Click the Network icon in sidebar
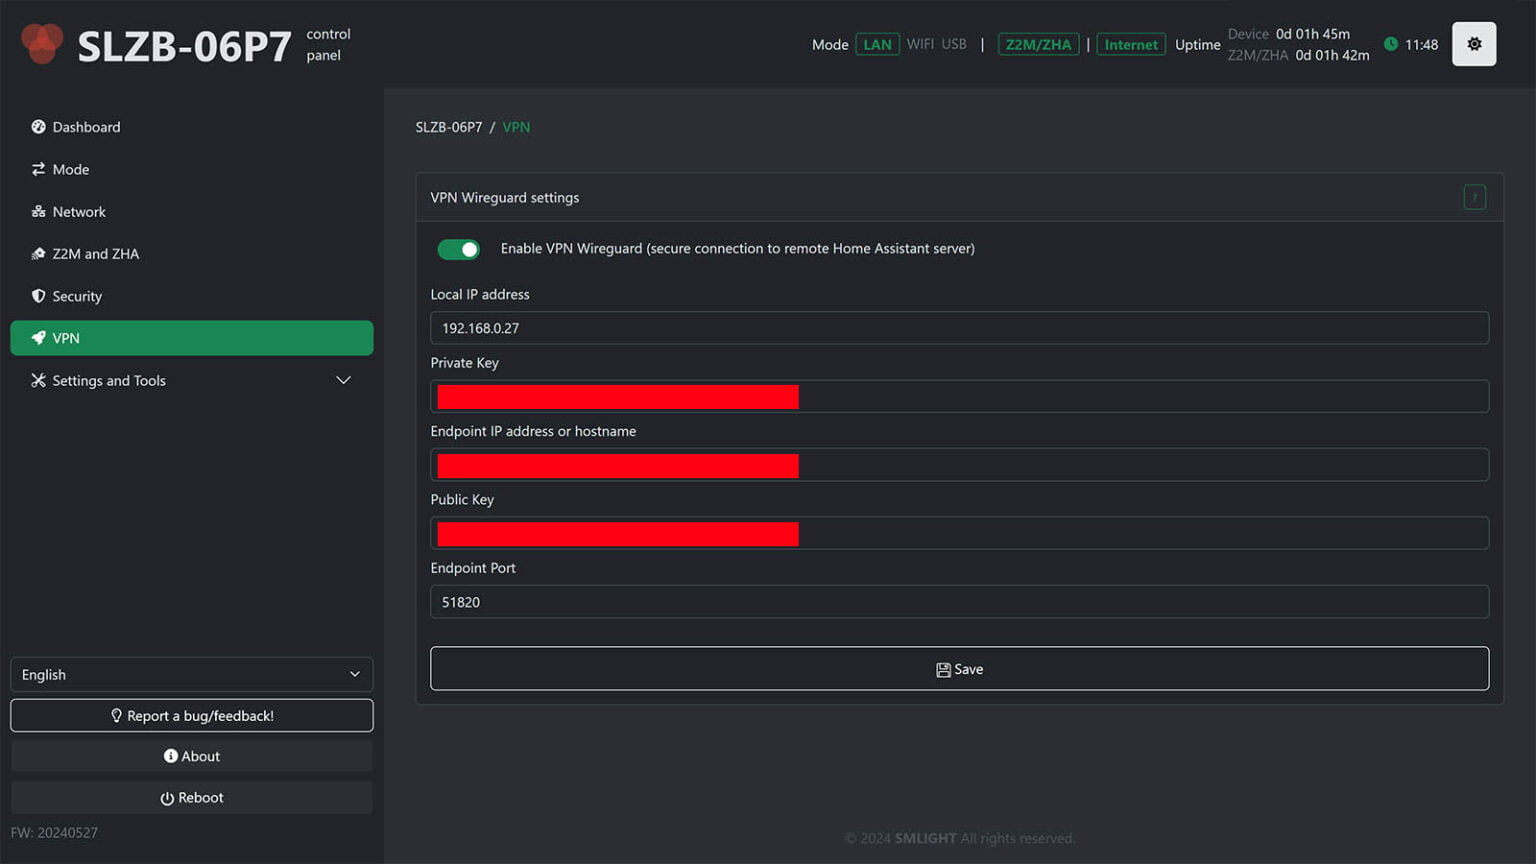This screenshot has width=1536, height=864. [38, 212]
